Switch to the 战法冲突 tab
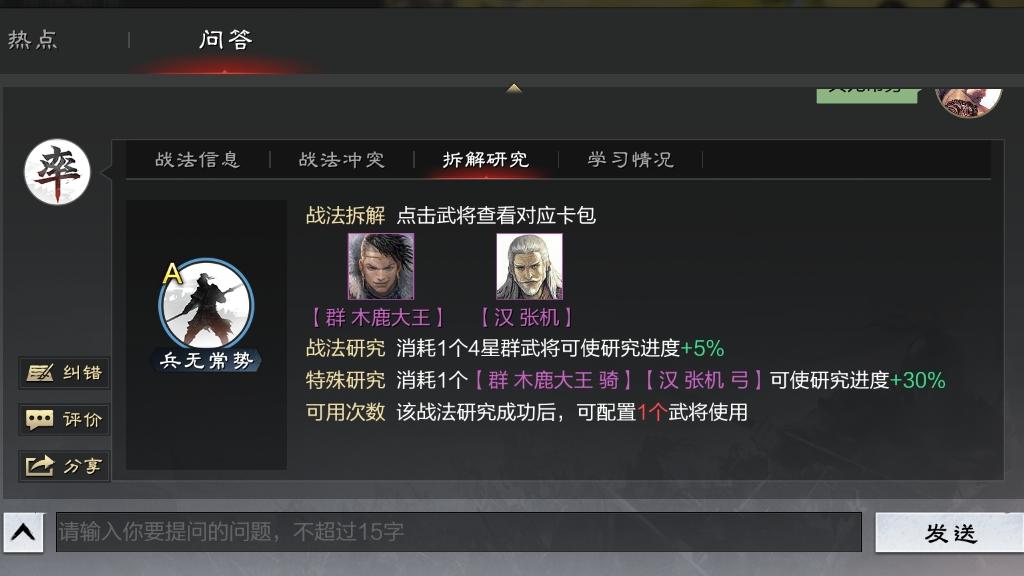The image size is (1024, 576). (x=342, y=159)
